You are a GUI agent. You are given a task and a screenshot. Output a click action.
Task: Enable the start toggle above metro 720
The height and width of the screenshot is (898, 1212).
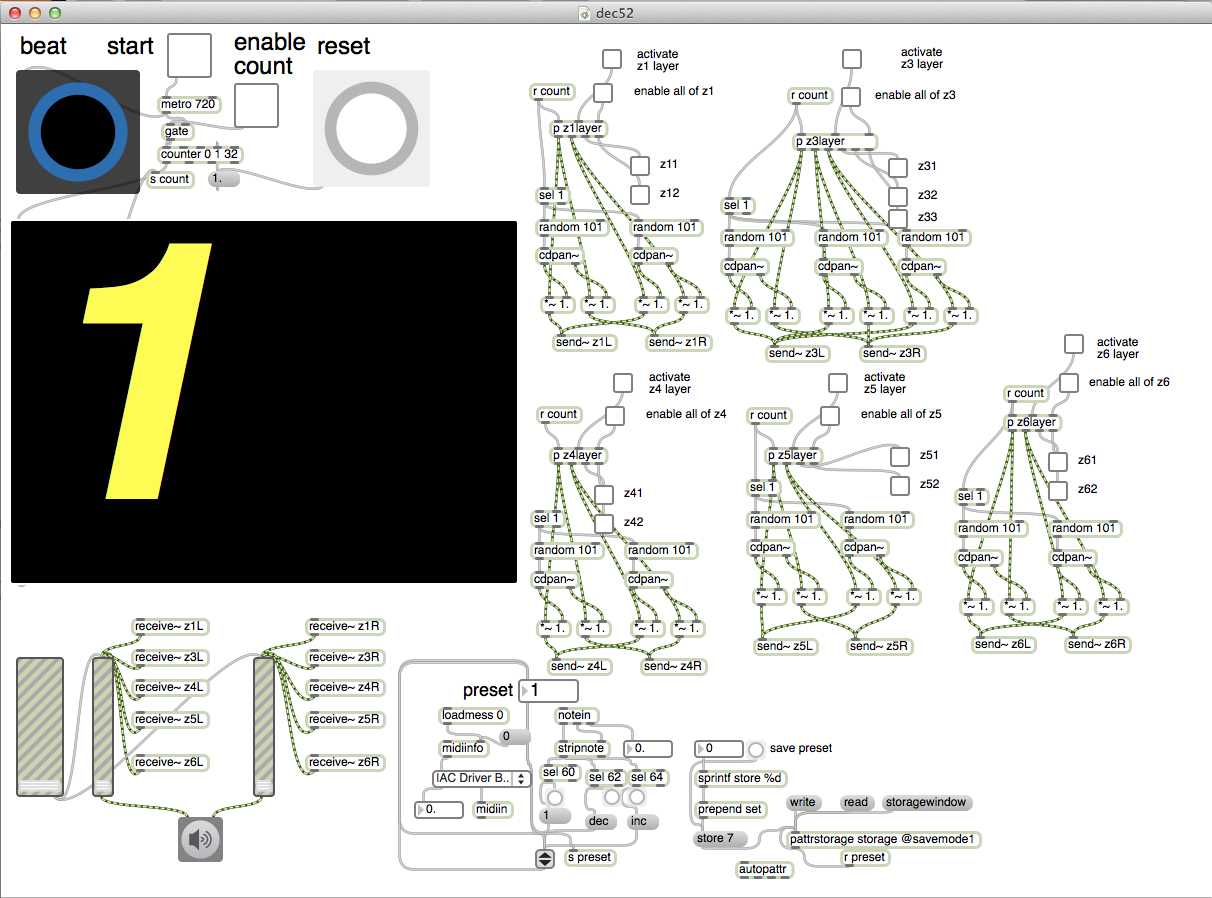coord(189,57)
